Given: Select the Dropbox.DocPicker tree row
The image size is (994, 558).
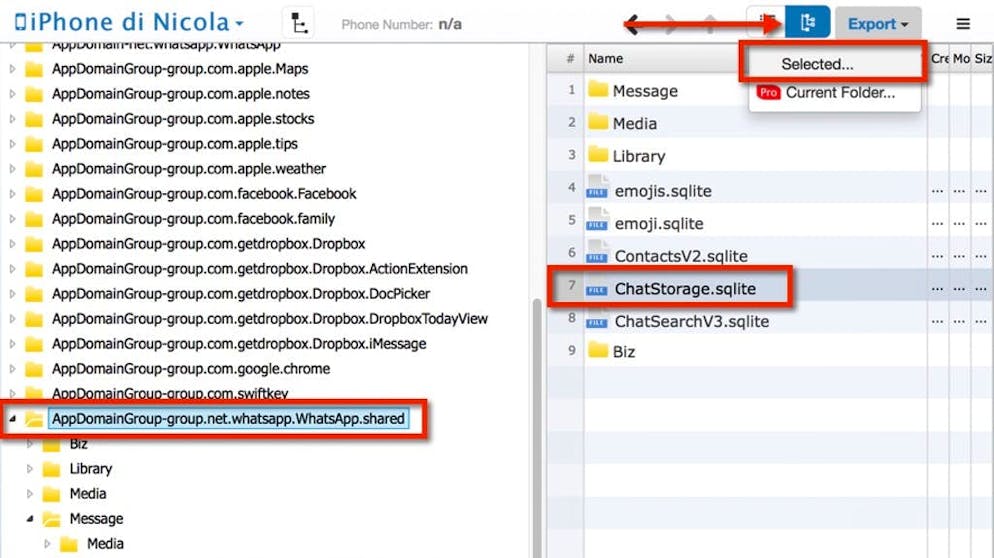Looking at the screenshot, I should [x=241, y=294].
